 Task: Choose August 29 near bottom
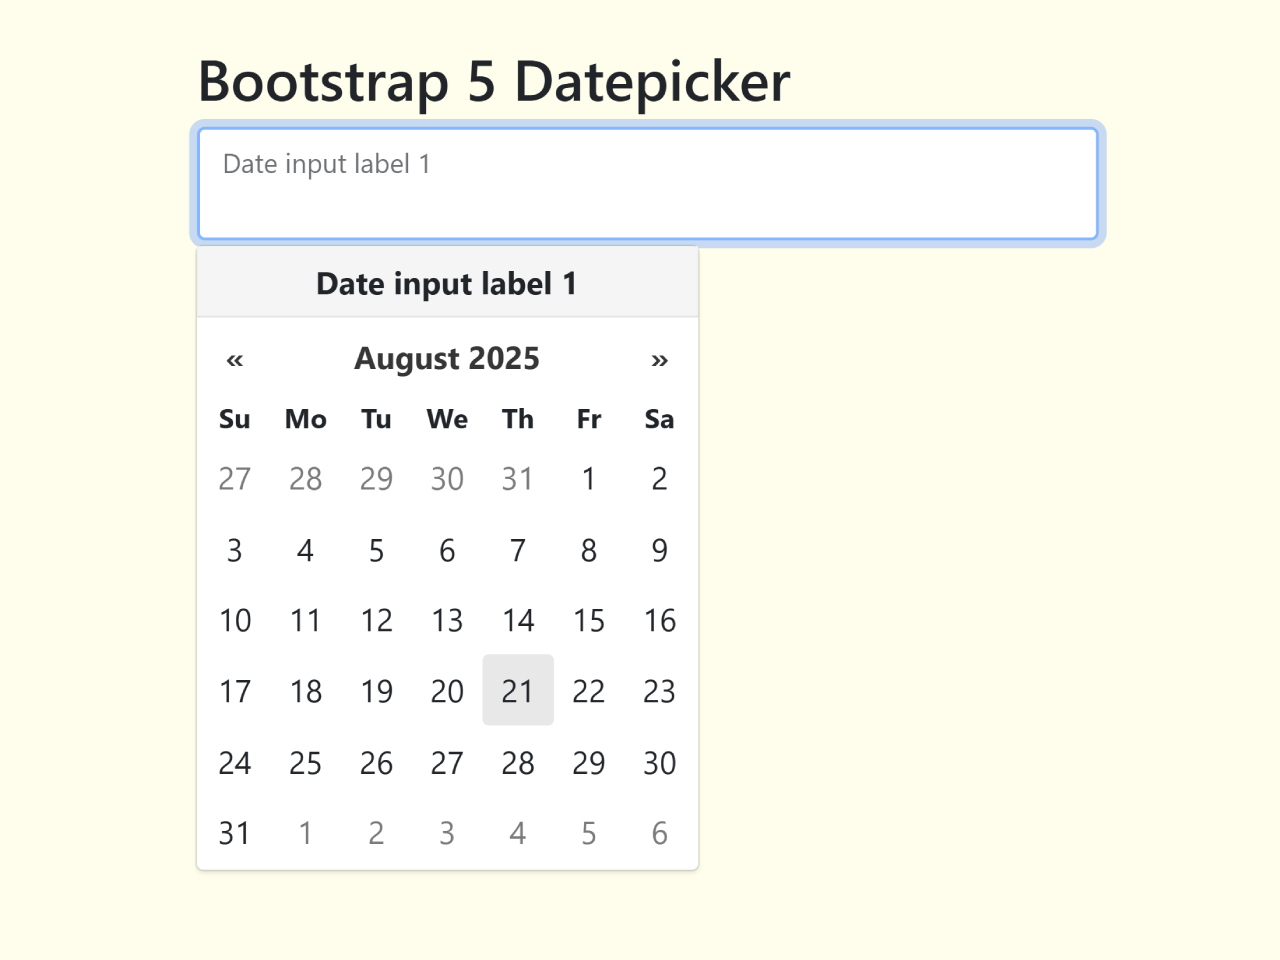tap(588, 762)
